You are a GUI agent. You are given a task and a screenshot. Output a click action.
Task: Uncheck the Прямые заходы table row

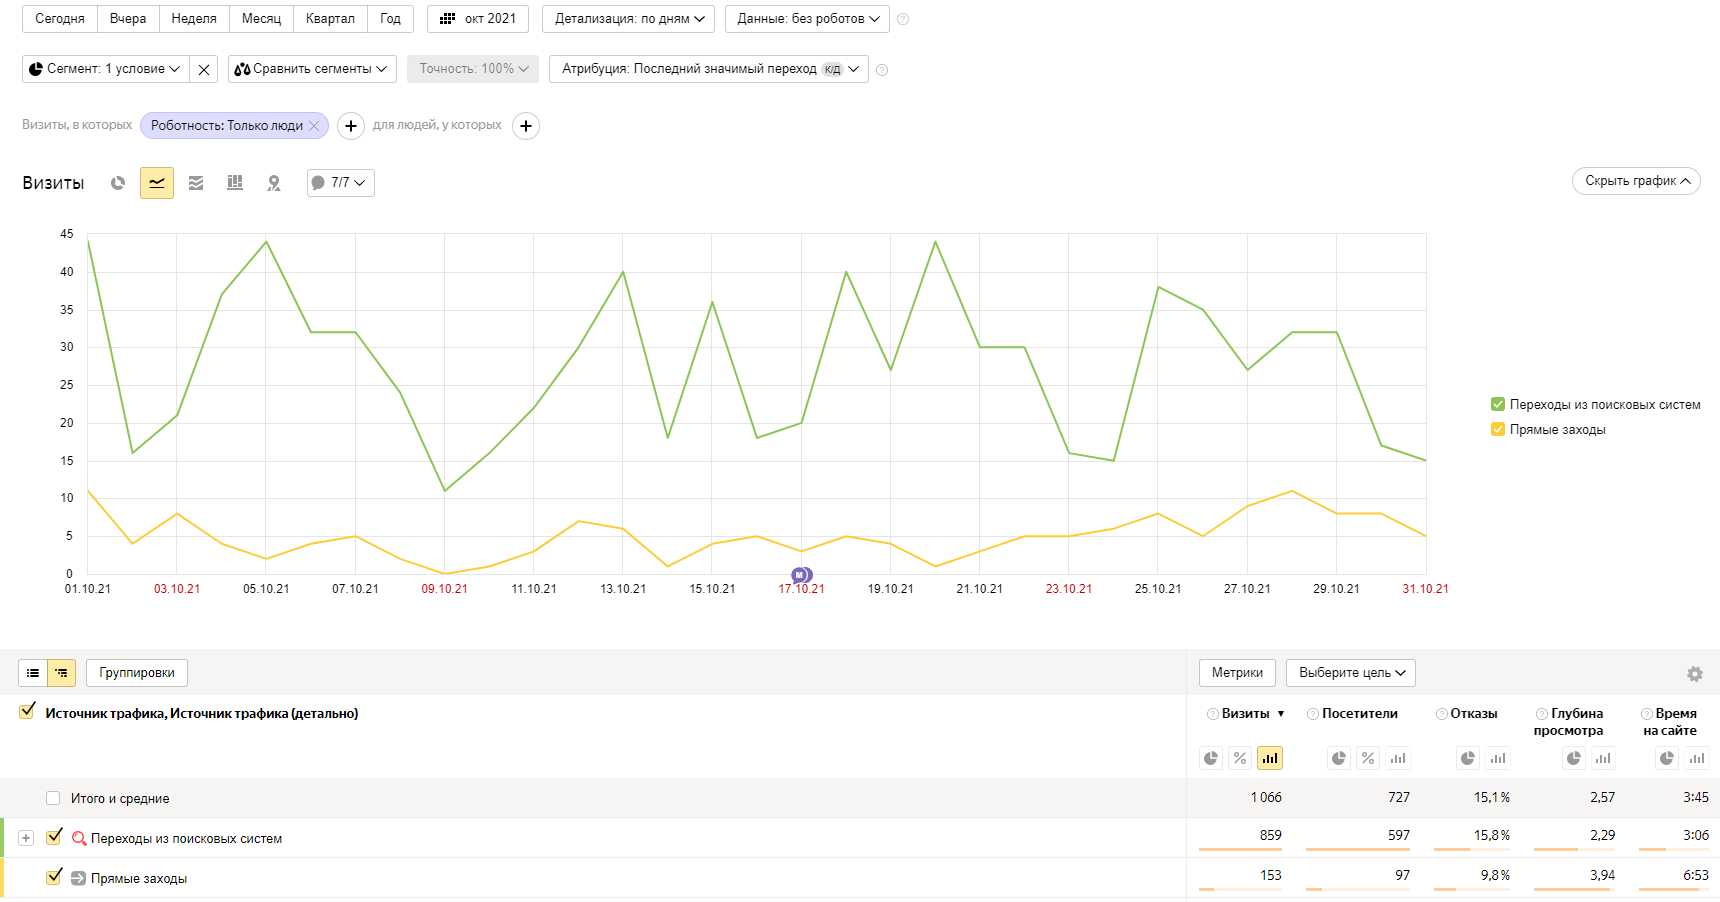tap(54, 876)
